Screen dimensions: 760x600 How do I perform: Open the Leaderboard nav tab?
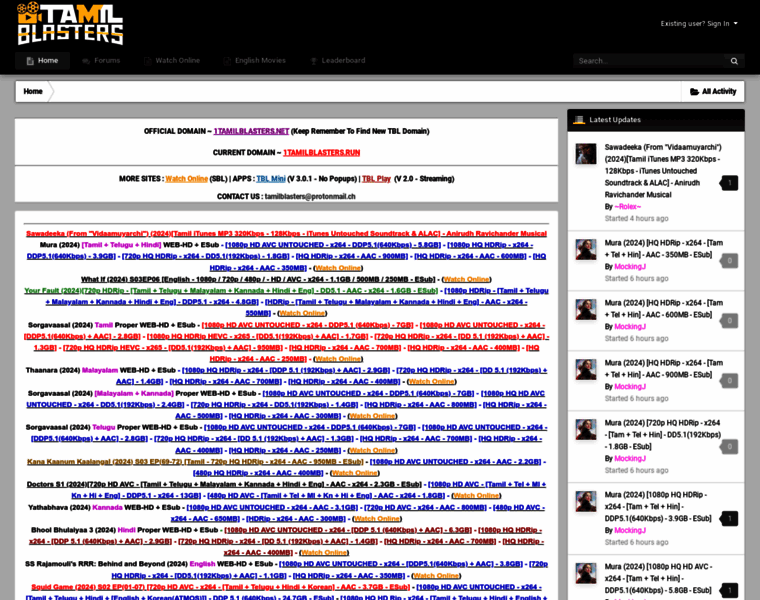click(x=338, y=61)
